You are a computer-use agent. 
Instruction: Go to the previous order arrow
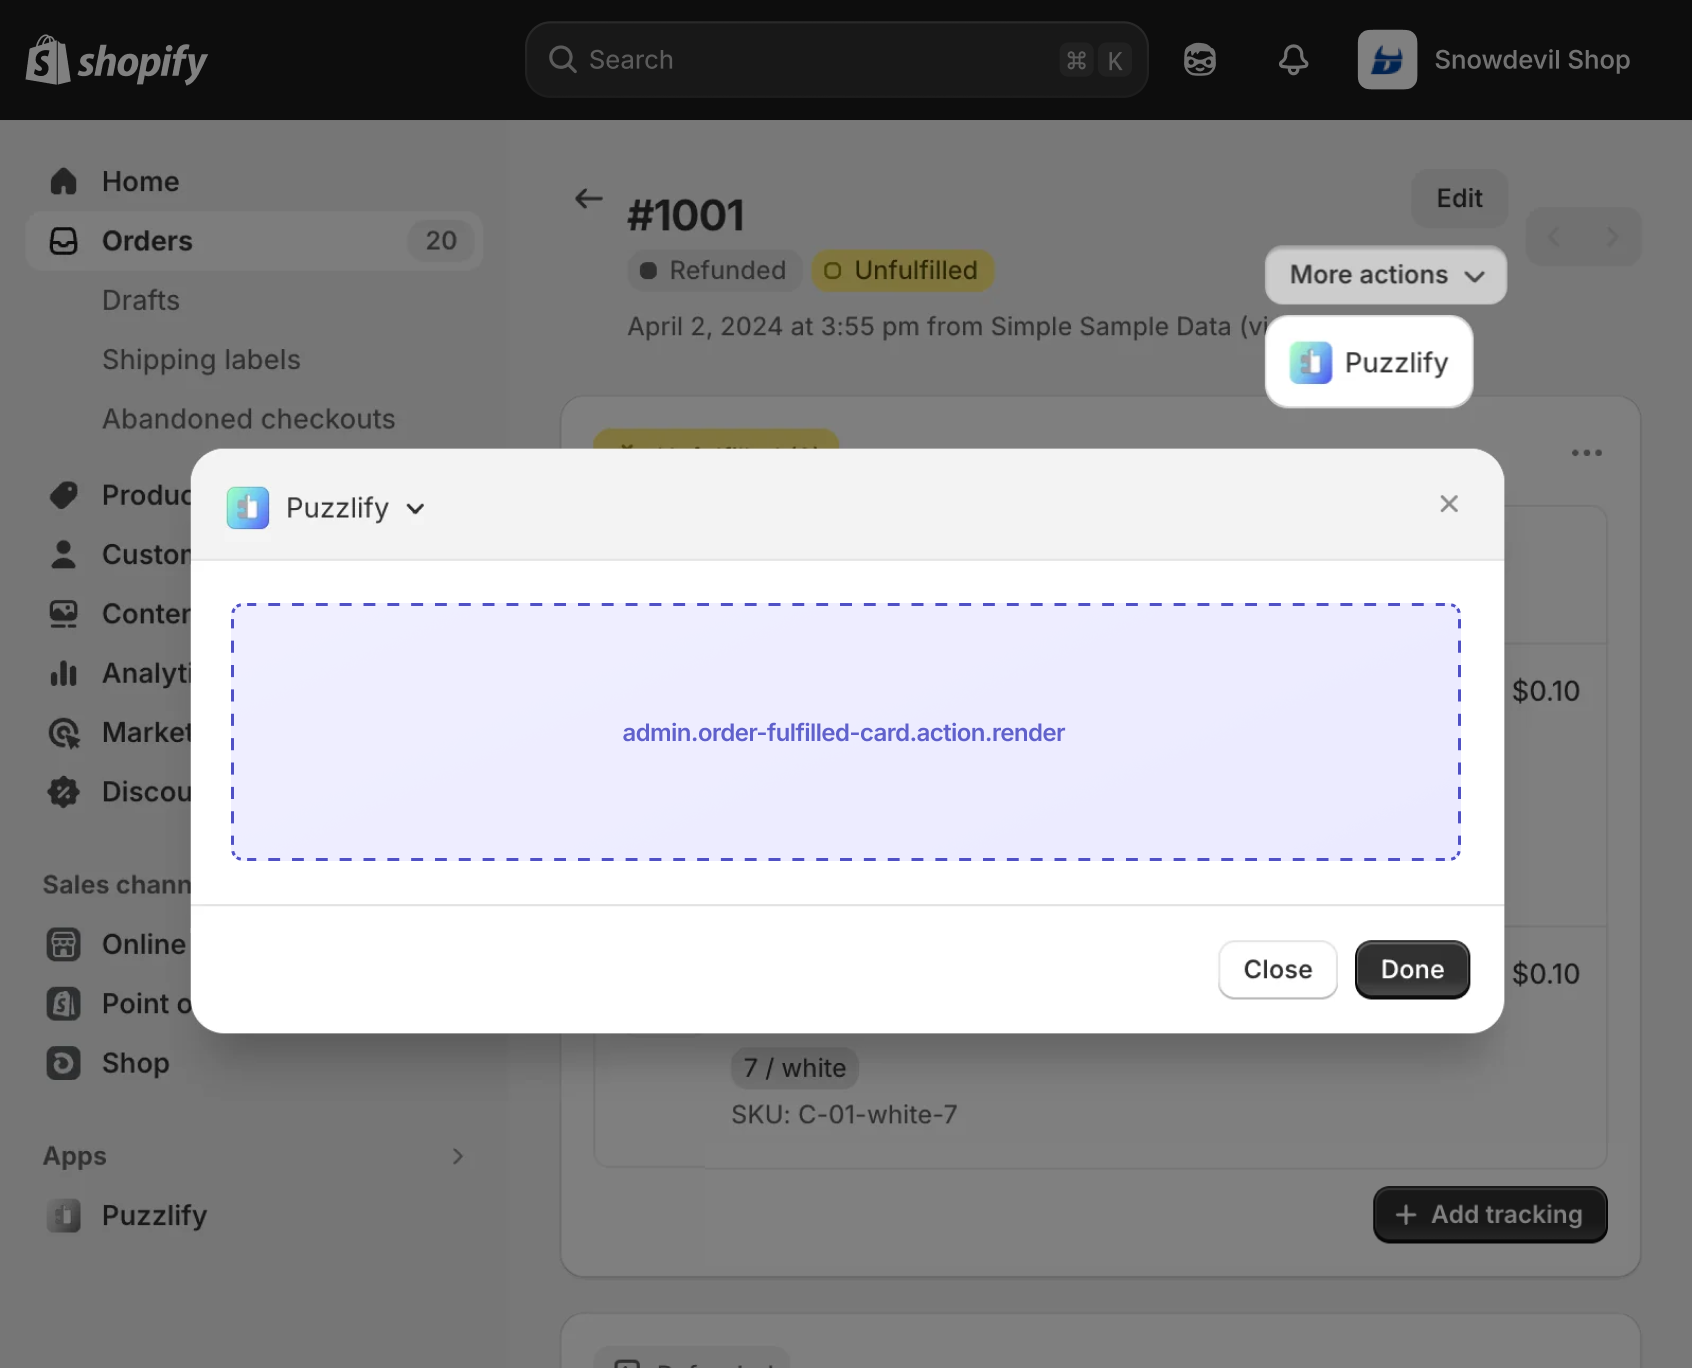[x=1554, y=237]
